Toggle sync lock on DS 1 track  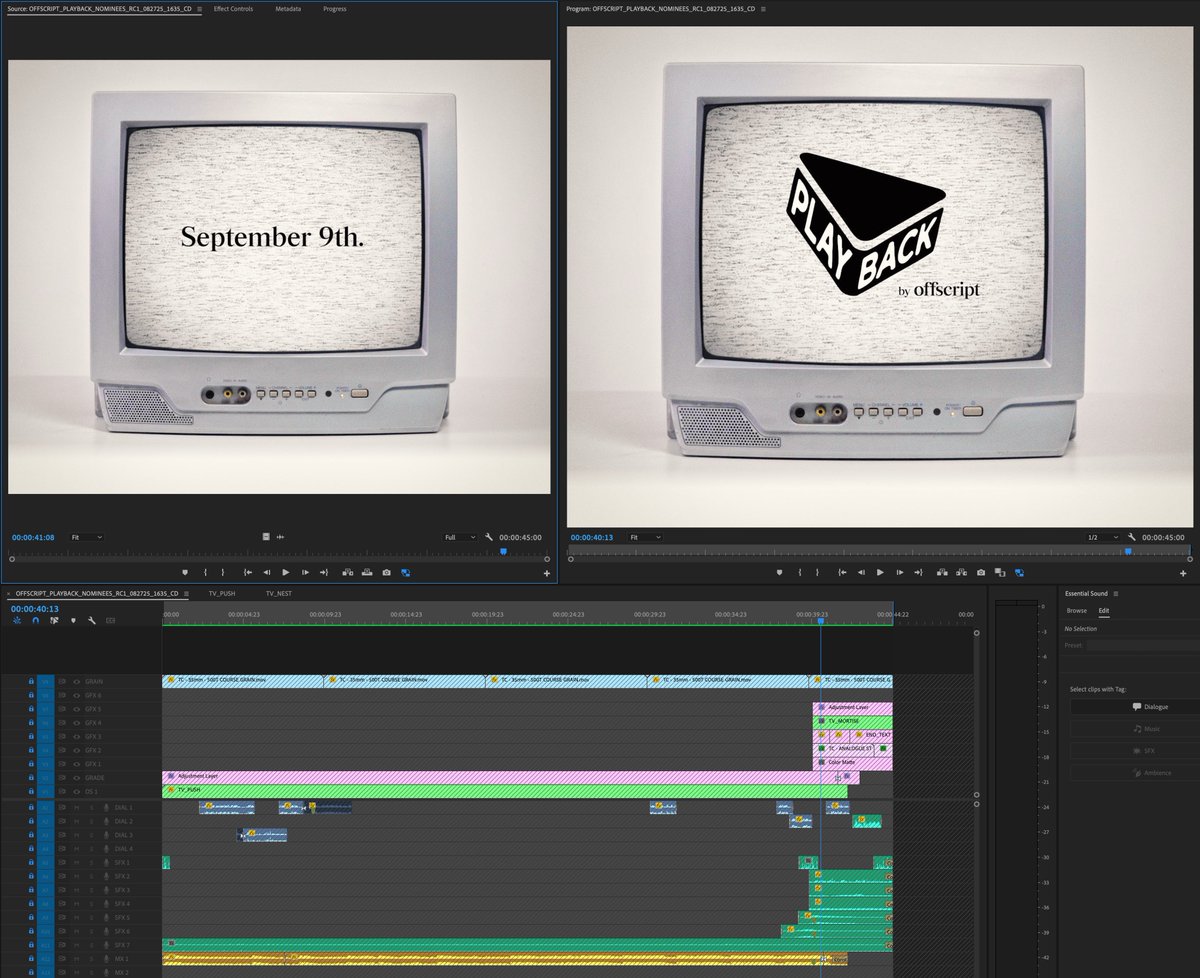coord(62,791)
